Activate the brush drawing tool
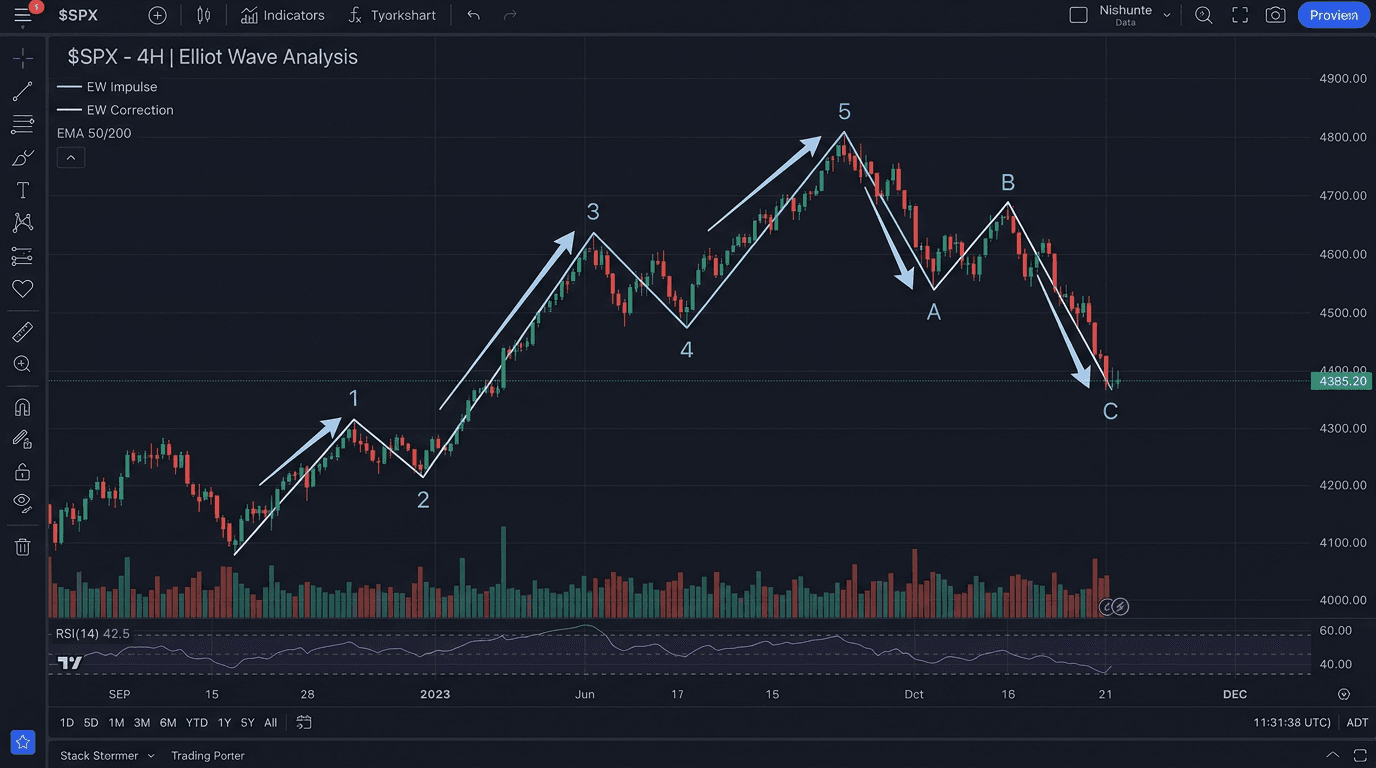Viewport: 1376px width, 768px height. [x=22, y=157]
